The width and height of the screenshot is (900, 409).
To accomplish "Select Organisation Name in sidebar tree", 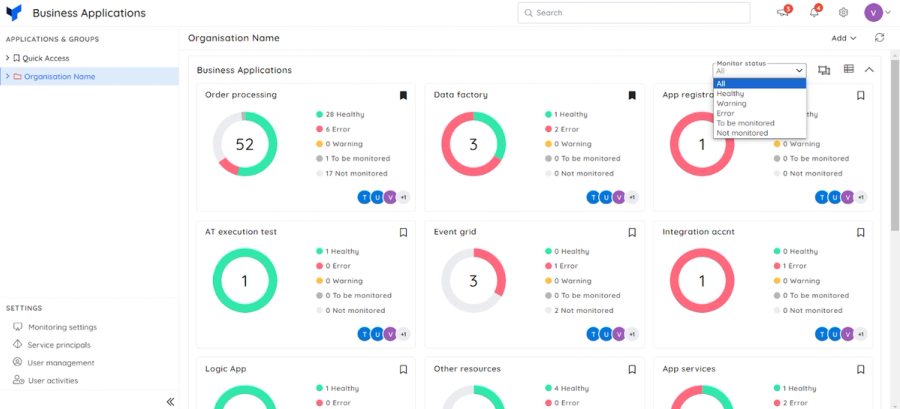I will tap(60, 76).
